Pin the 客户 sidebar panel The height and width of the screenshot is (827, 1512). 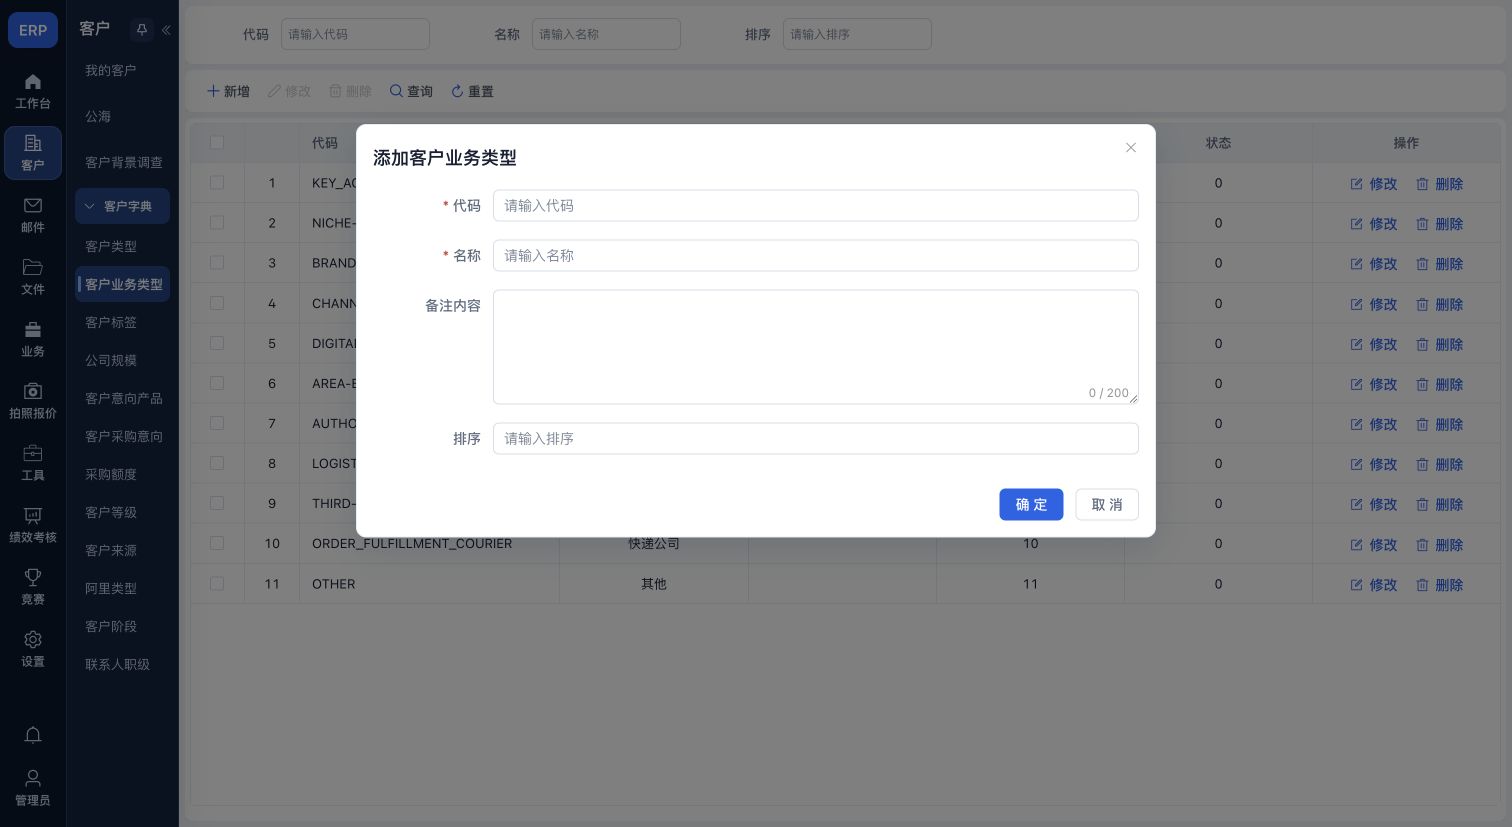(142, 30)
